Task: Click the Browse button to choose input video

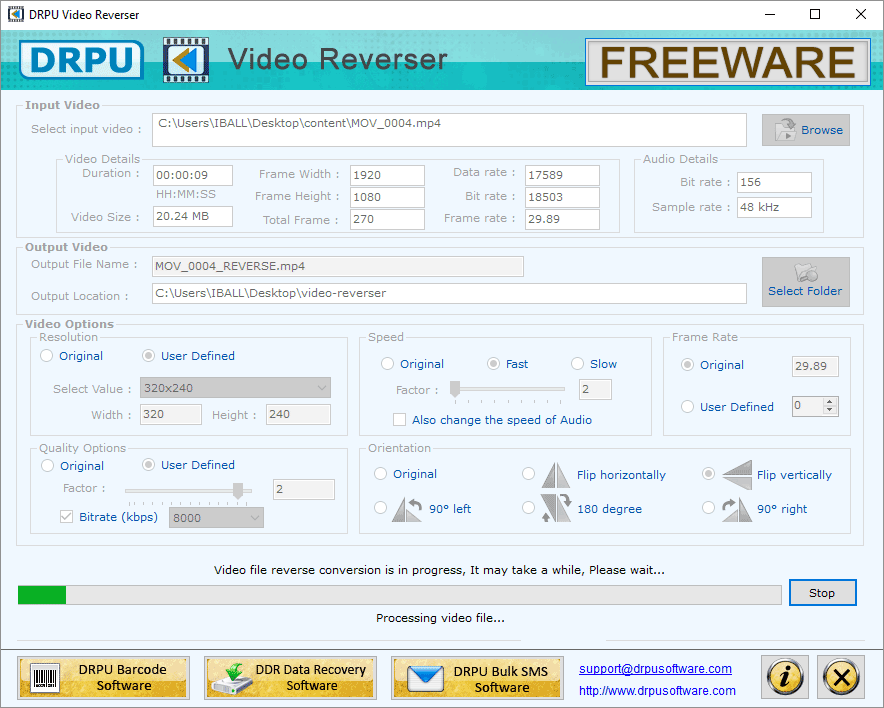Action: (x=806, y=130)
